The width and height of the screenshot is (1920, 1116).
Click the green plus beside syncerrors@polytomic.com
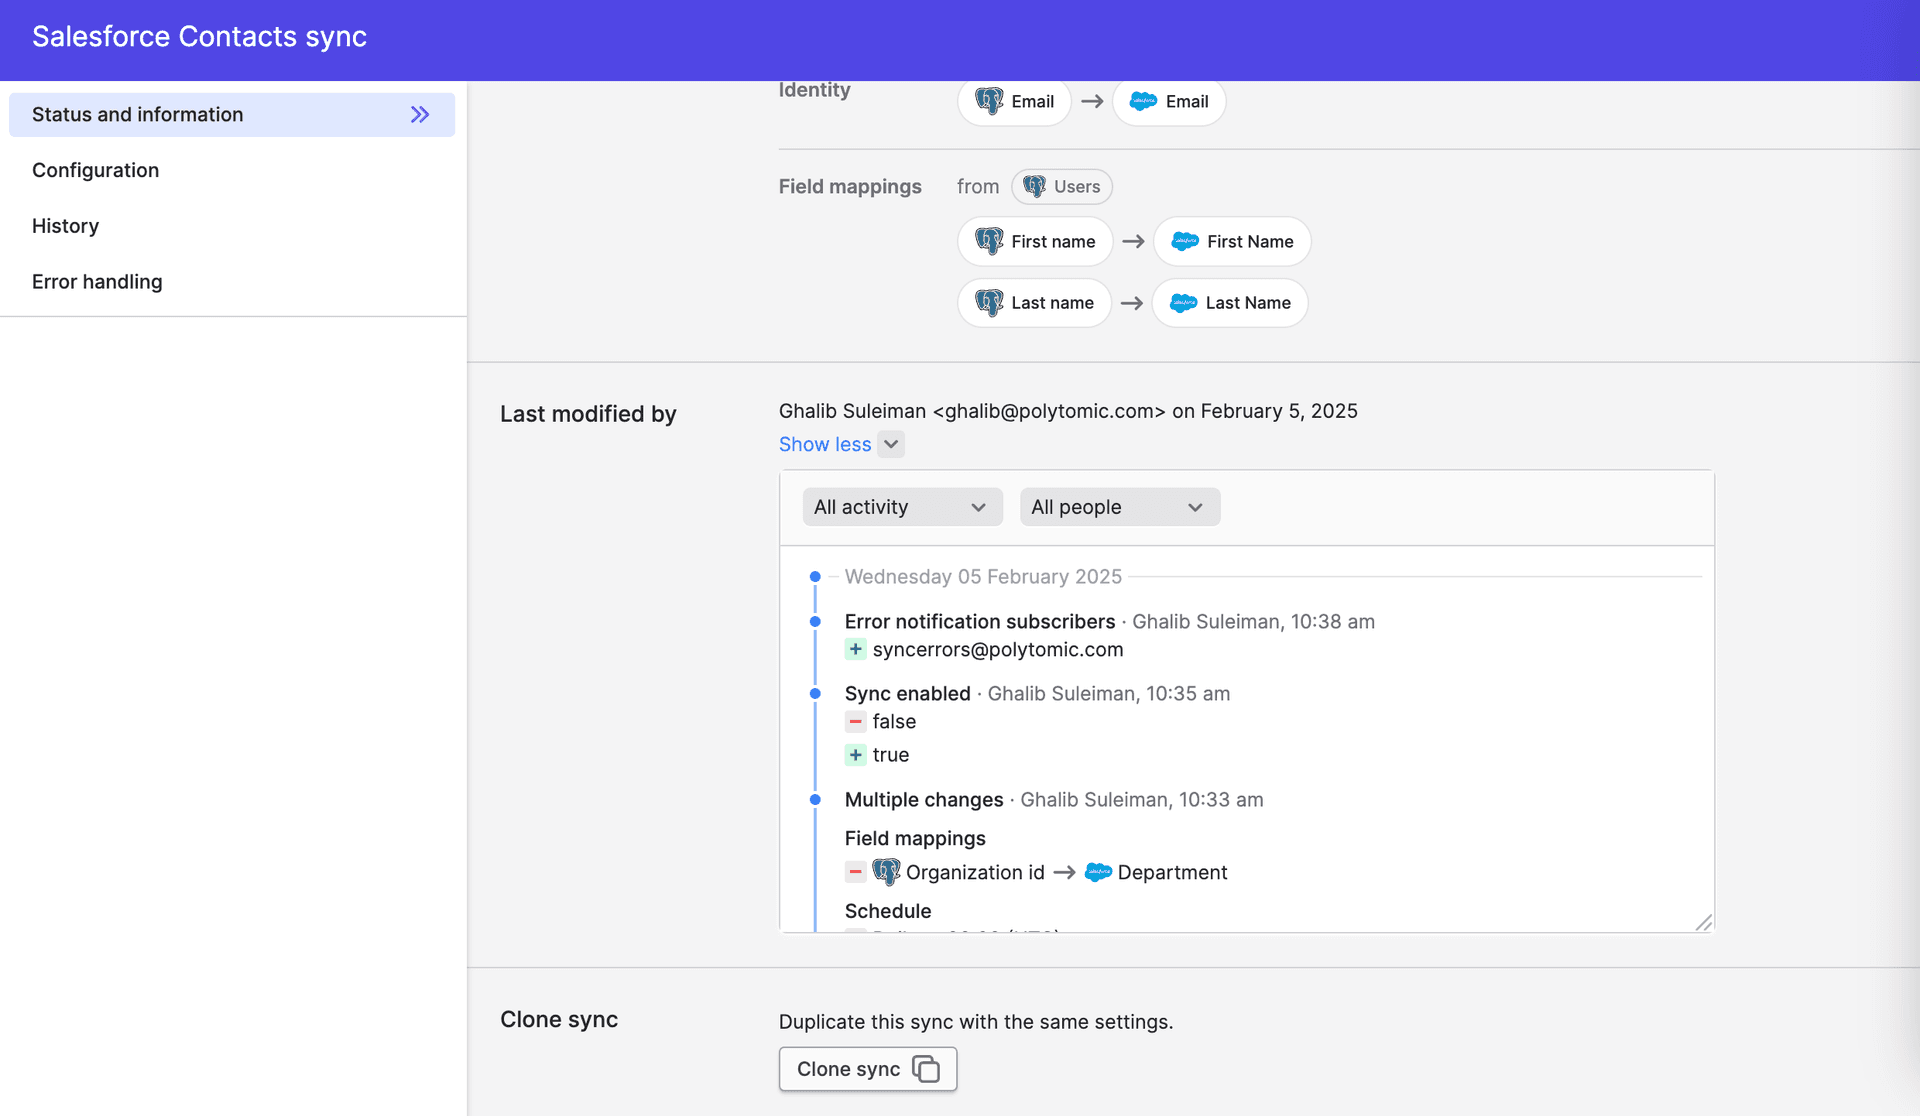point(856,650)
